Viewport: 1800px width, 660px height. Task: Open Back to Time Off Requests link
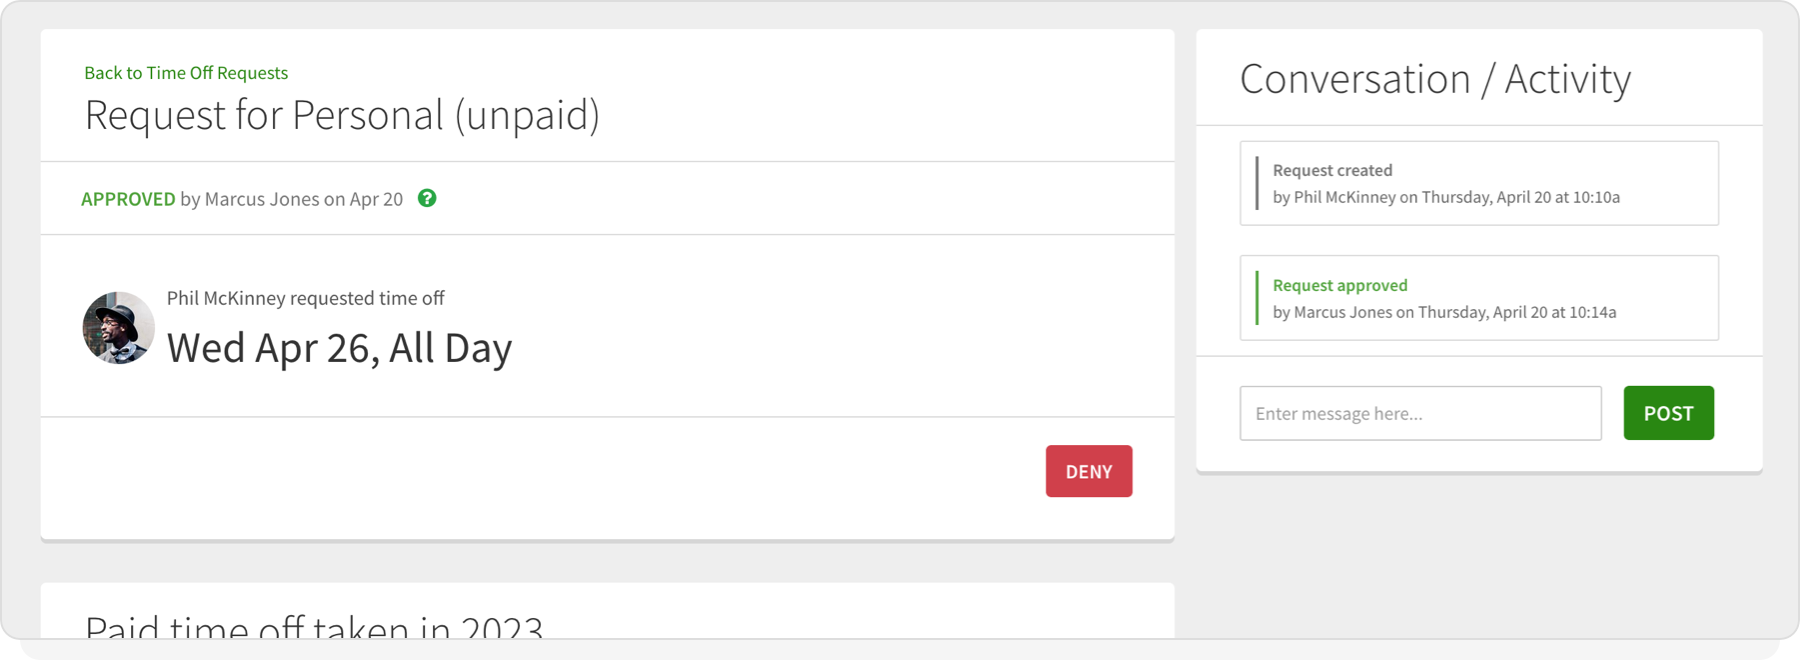pos(184,72)
